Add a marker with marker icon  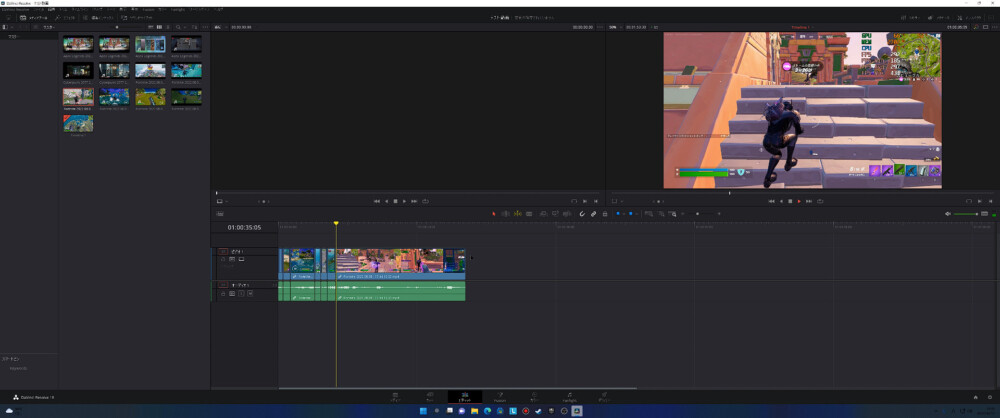[631, 214]
